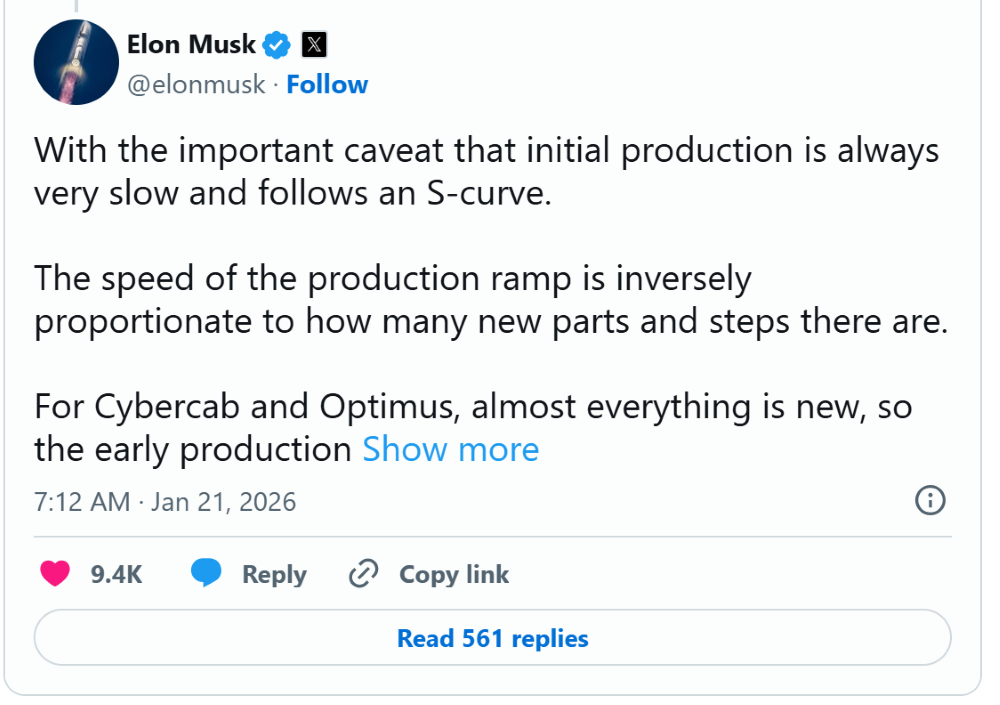
Task: Click Elon Musk's rocket profile avatar
Action: [76, 62]
